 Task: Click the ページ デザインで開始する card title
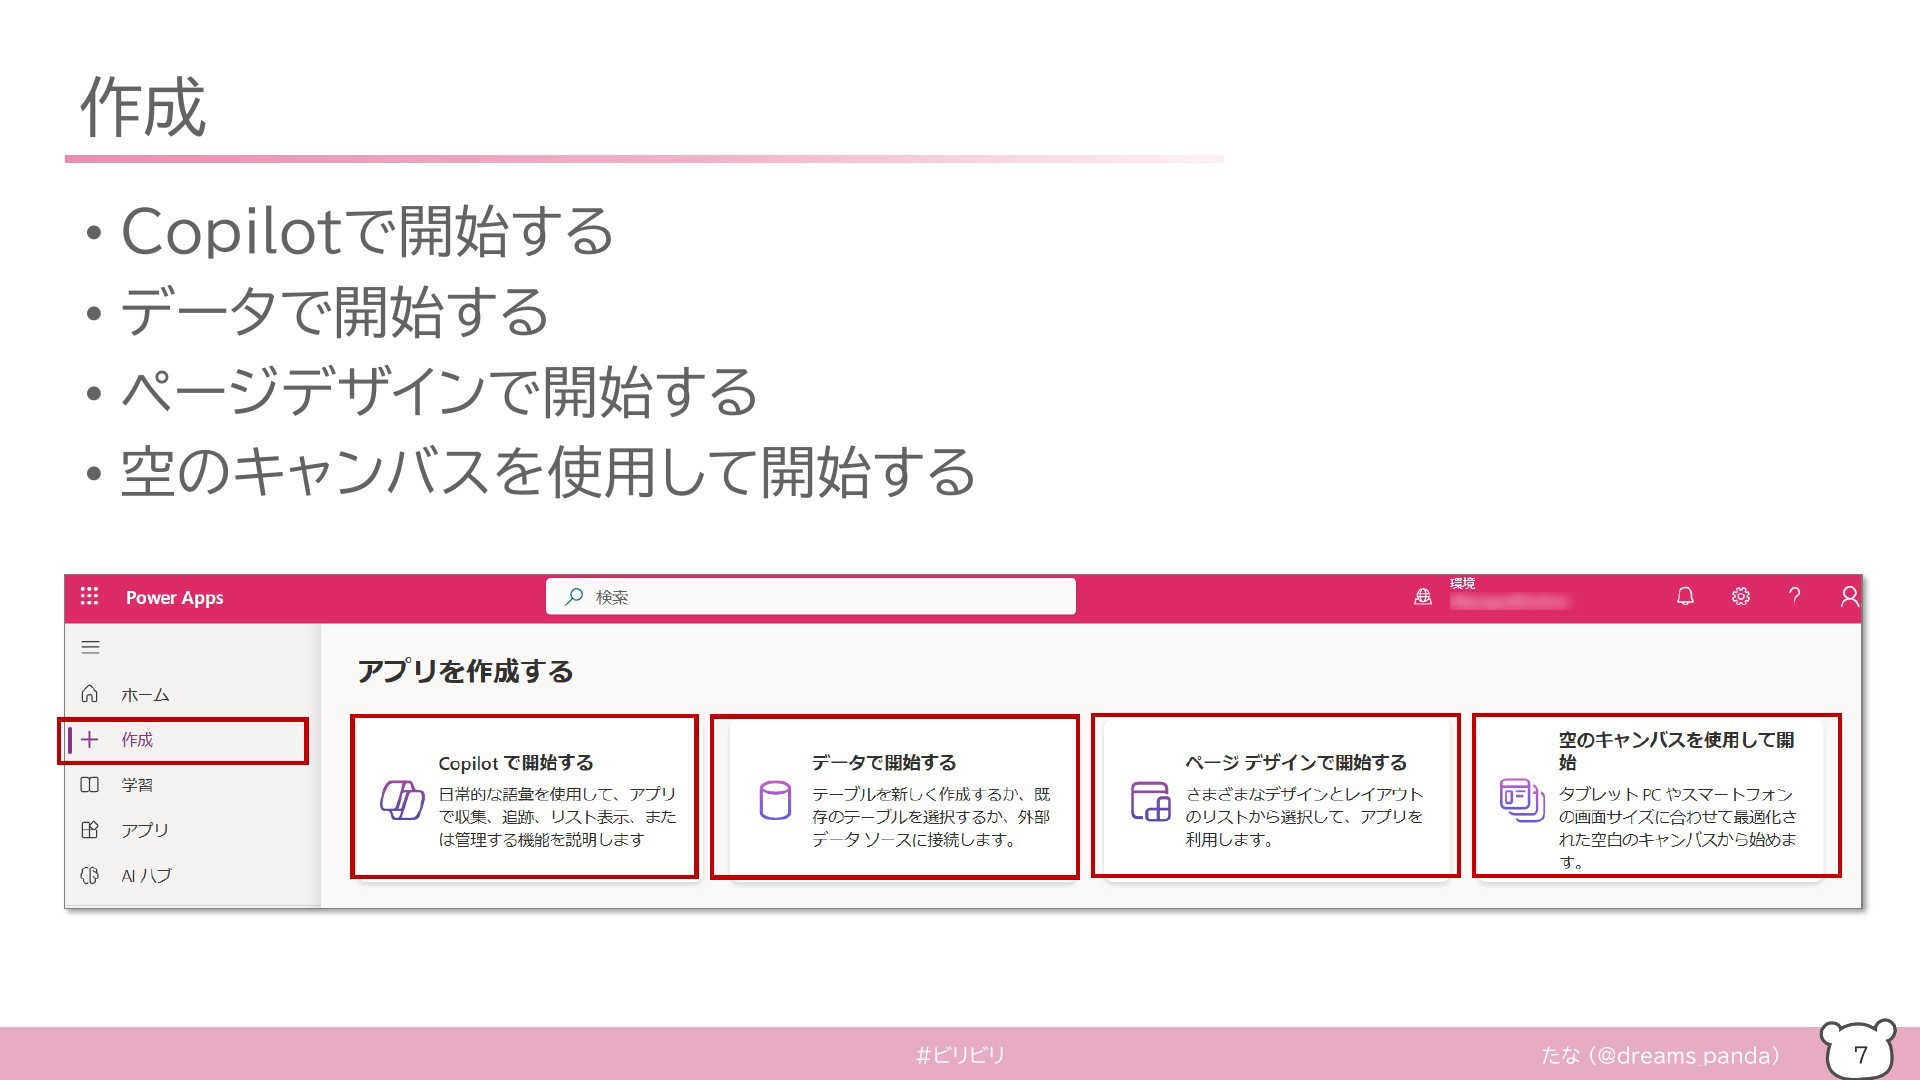(x=1296, y=763)
